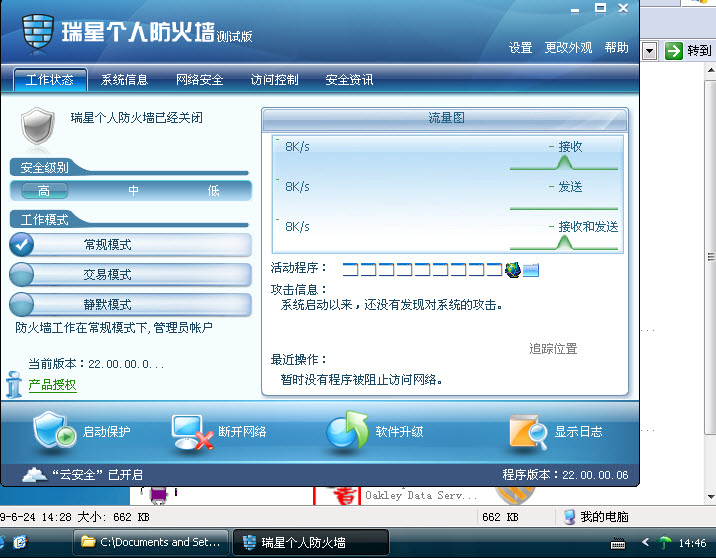Viewport: 716px width, 558px height.
Task: Open C:\Documents and Set... taskbar button
Action: pos(151,542)
